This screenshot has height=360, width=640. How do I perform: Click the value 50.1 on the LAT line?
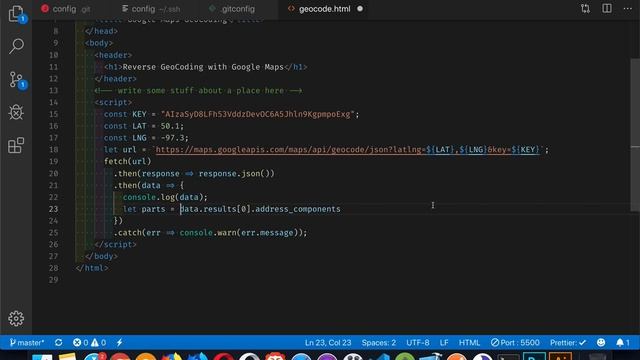[170, 126]
